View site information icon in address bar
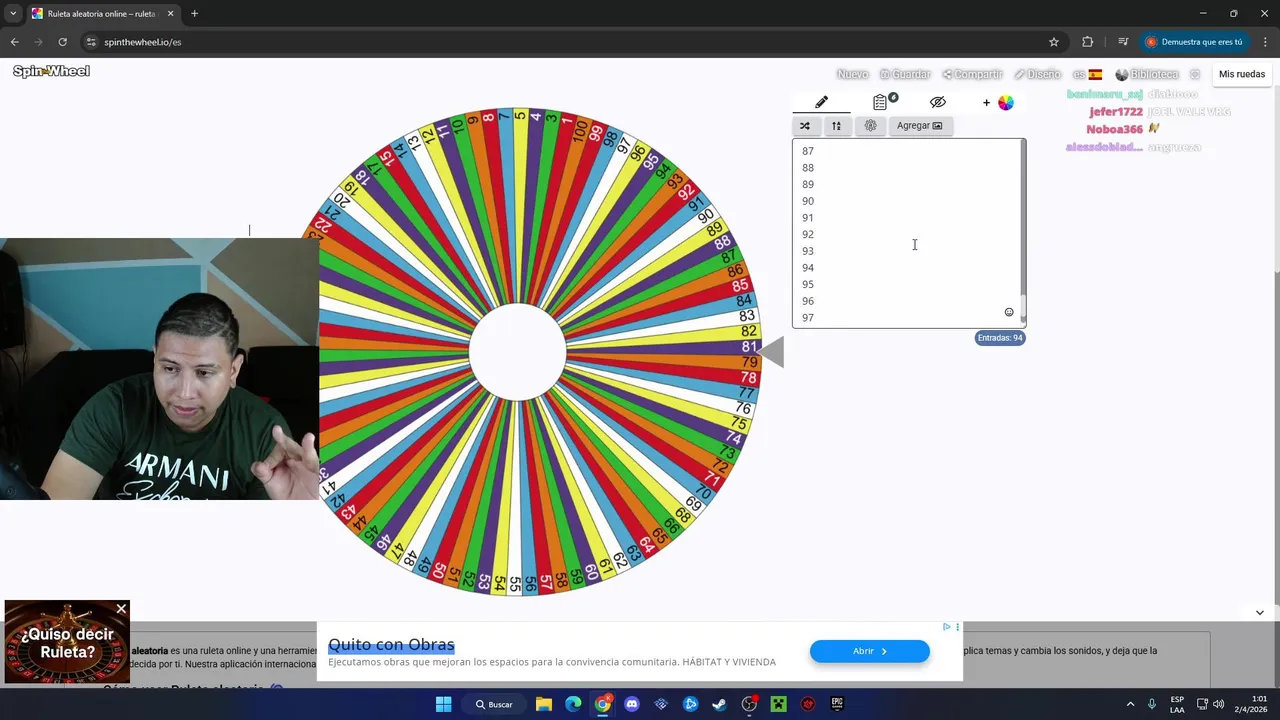 [90, 42]
